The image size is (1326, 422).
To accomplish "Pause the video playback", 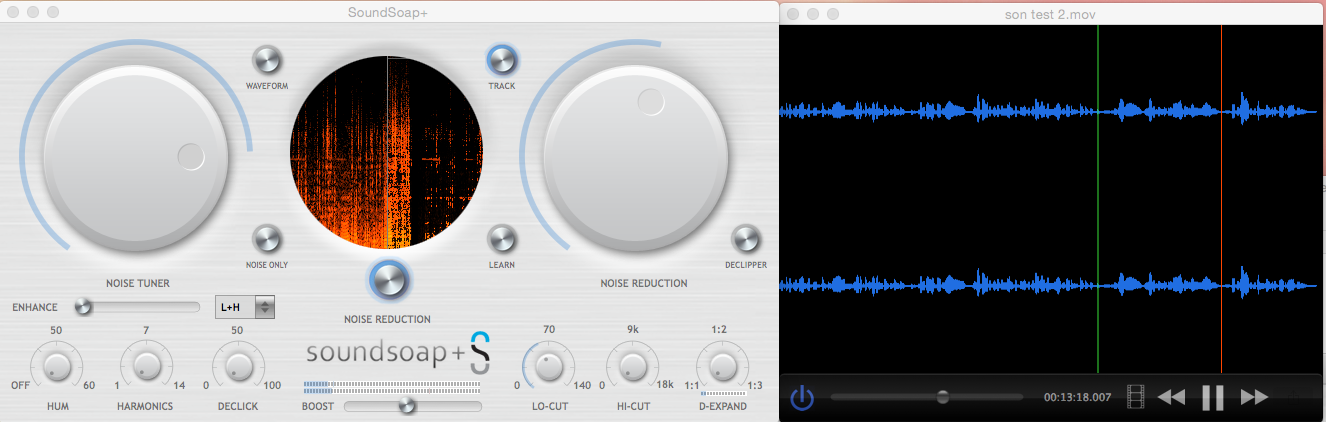I will [x=1212, y=397].
